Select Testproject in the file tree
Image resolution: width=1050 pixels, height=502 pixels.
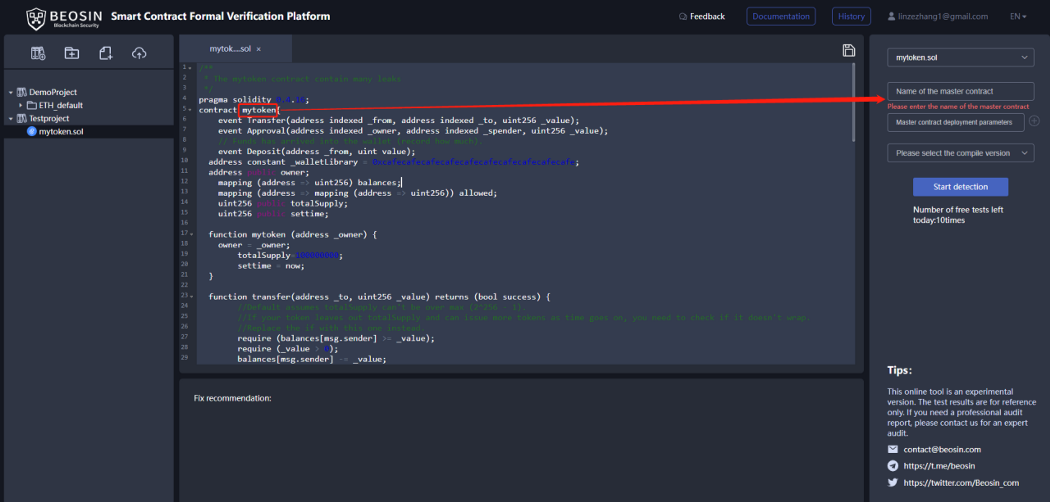tap(49, 118)
